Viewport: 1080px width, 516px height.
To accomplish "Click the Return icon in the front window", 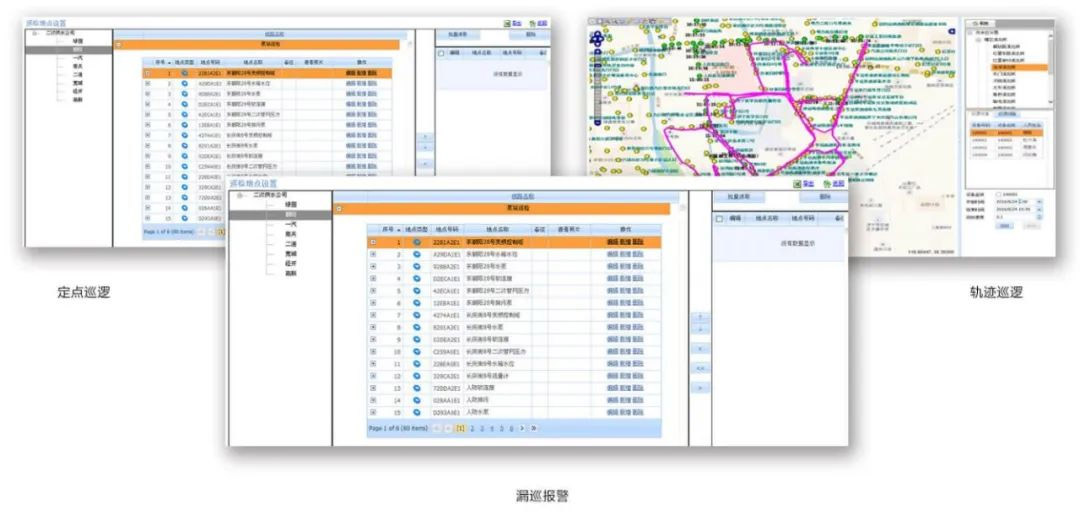I will tap(827, 184).
